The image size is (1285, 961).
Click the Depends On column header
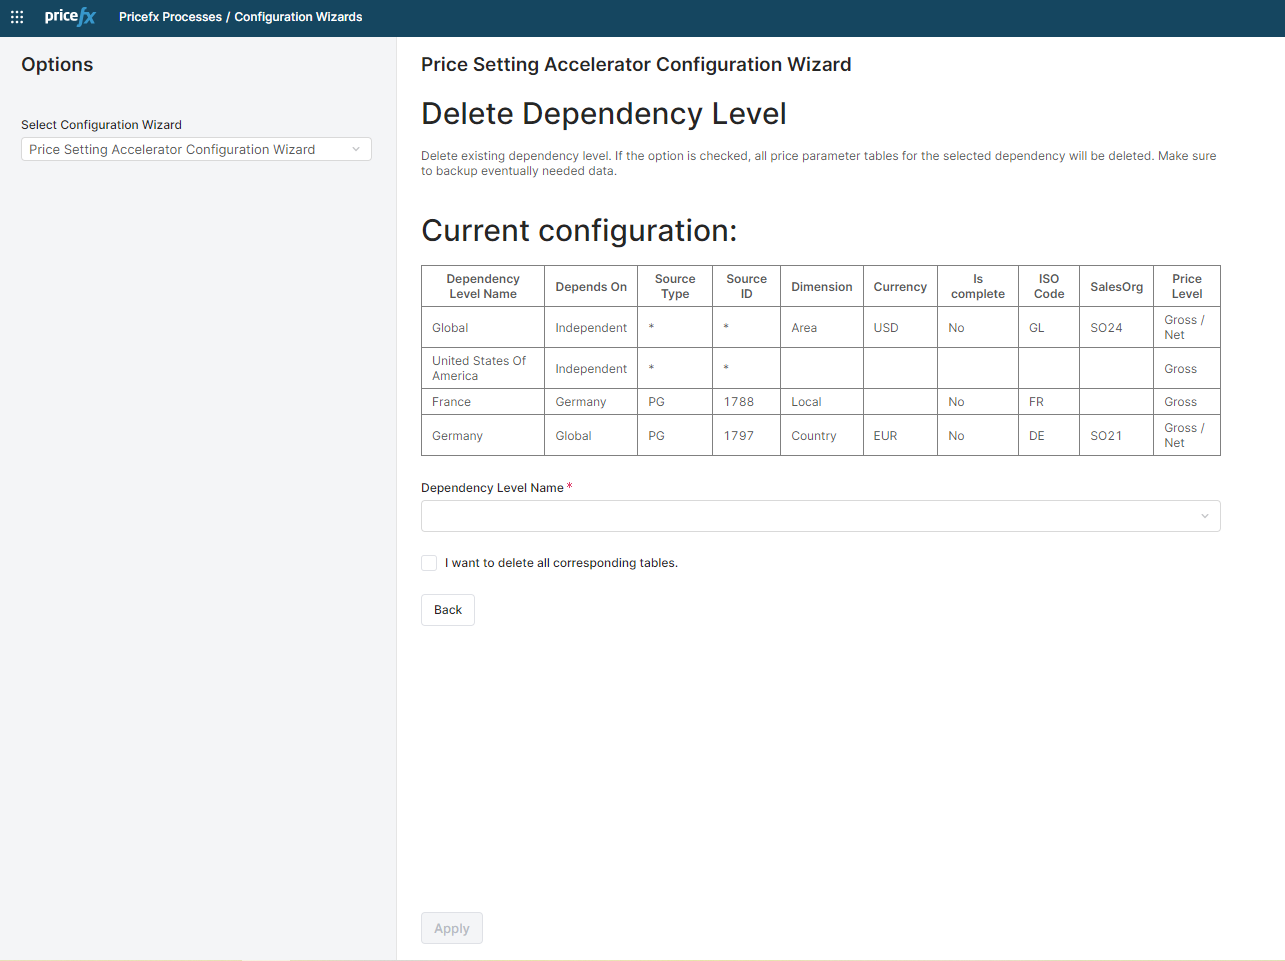(x=591, y=287)
